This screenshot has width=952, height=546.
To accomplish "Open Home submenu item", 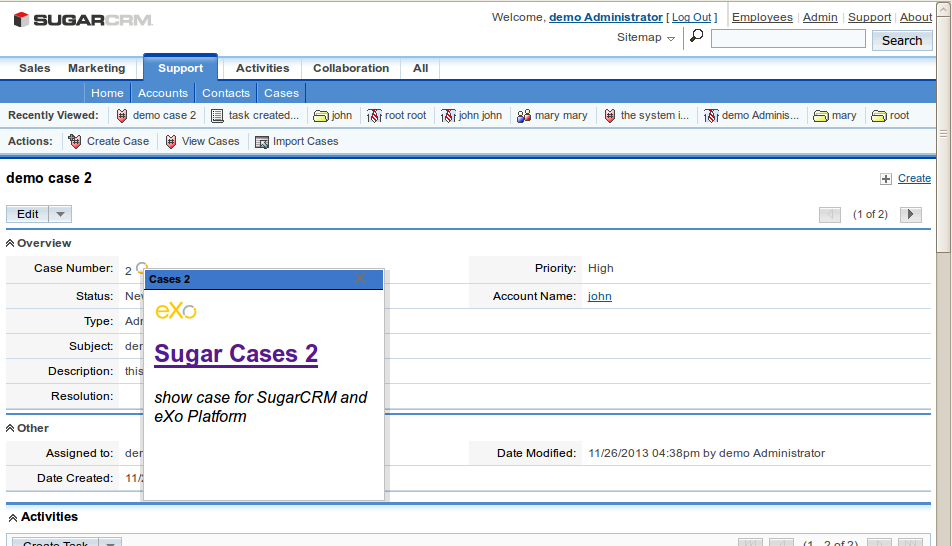I will tap(107, 93).
